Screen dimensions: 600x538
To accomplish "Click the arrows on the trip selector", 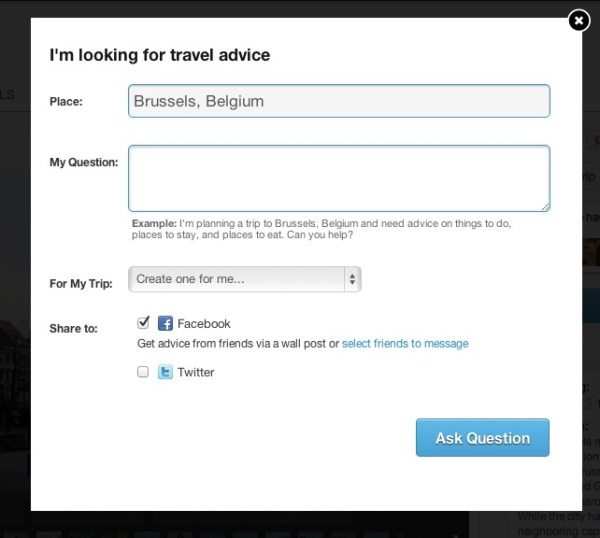I will (x=352, y=280).
